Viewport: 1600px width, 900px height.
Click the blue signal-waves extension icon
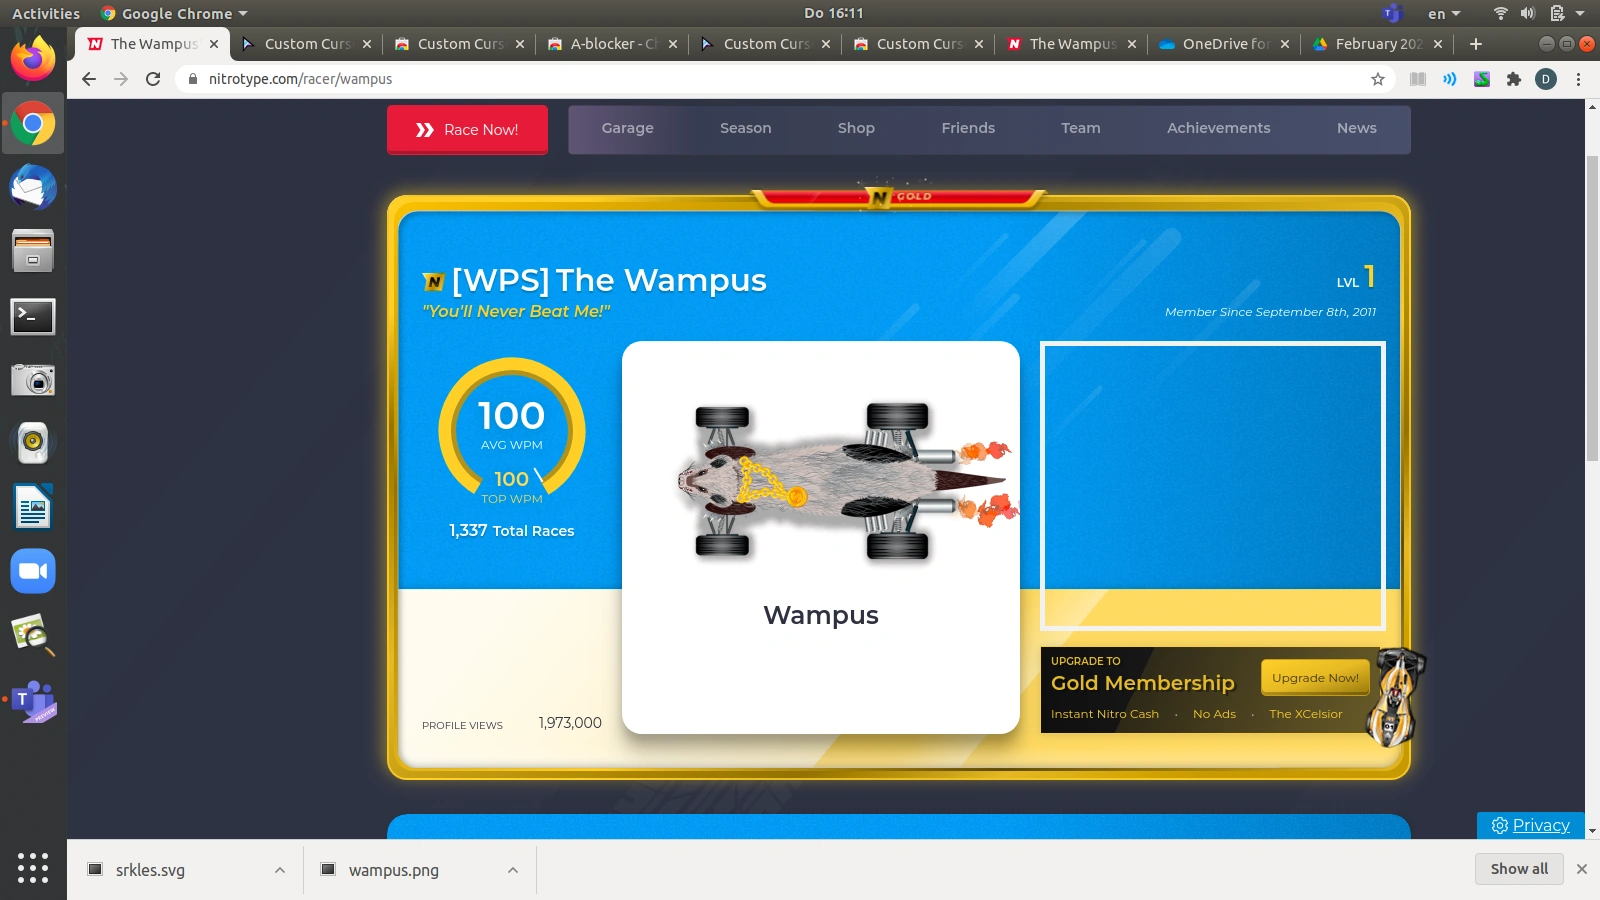1450,79
